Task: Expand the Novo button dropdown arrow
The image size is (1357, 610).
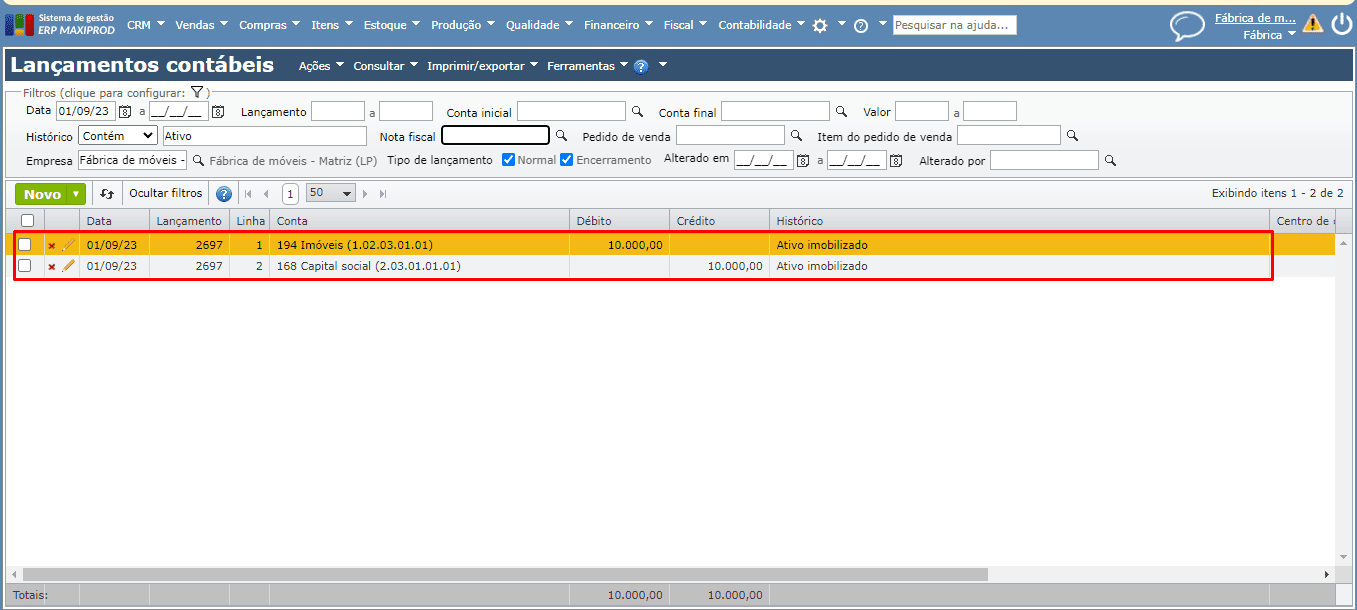Action: pos(77,194)
